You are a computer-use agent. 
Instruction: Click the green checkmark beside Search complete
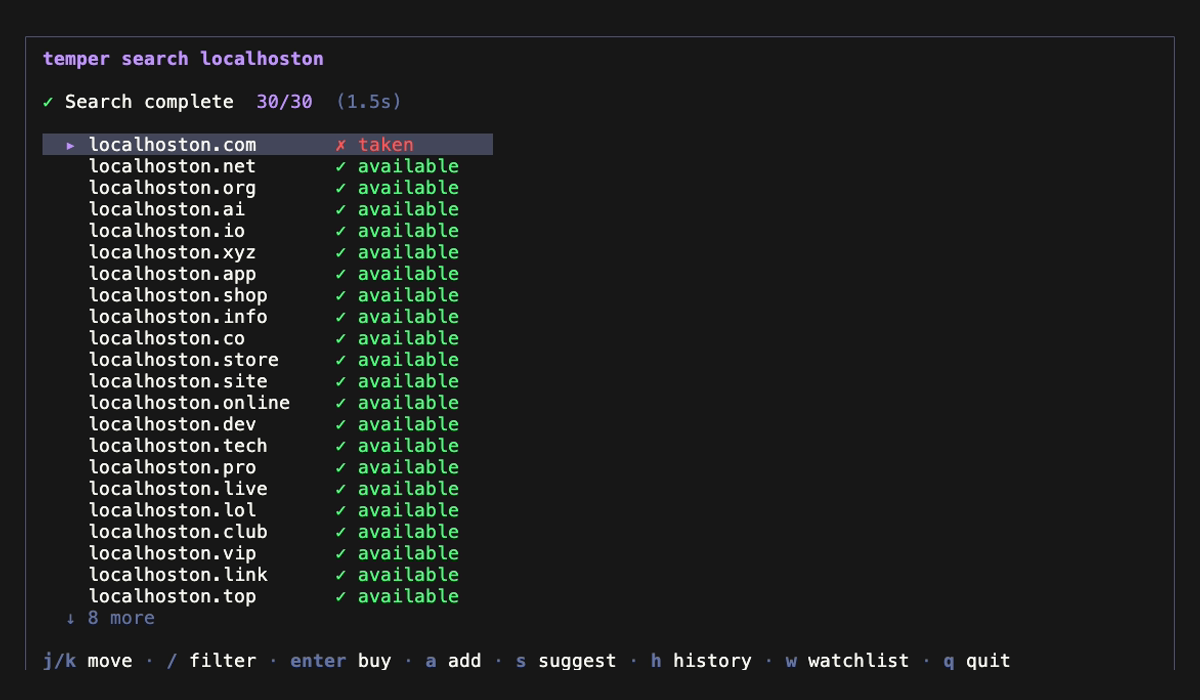click(48, 102)
